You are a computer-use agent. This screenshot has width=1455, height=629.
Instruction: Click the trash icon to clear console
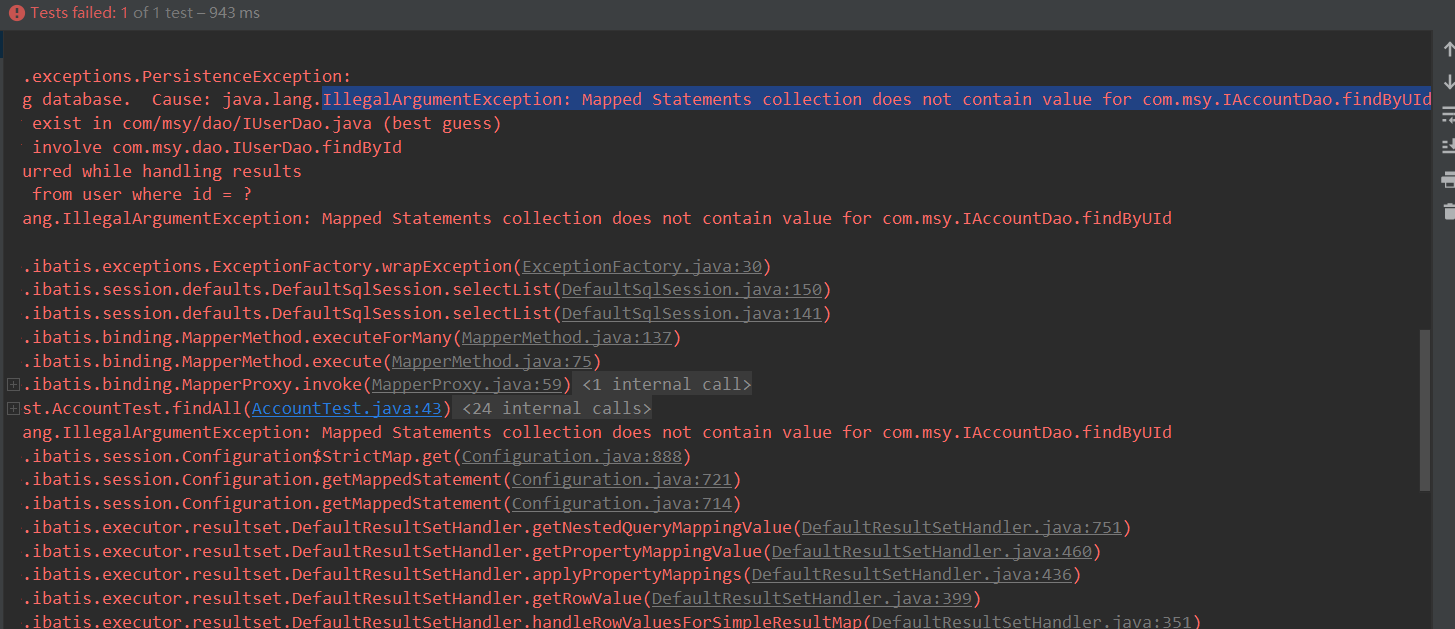(x=1448, y=211)
